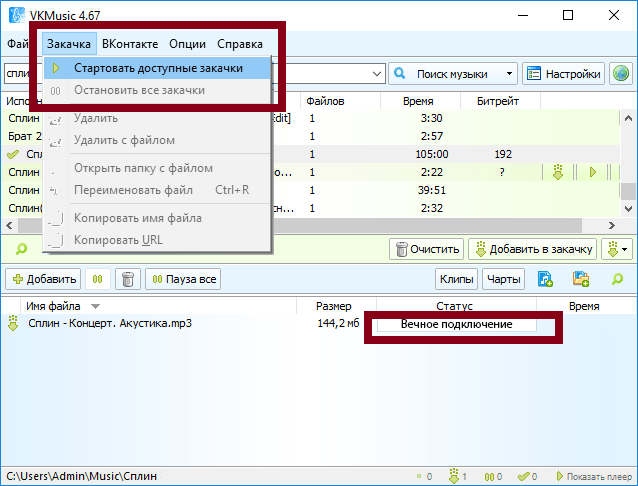Click the Добавить button with plus
Image resolution: width=638 pixels, height=486 pixels.
coord(43,279)
